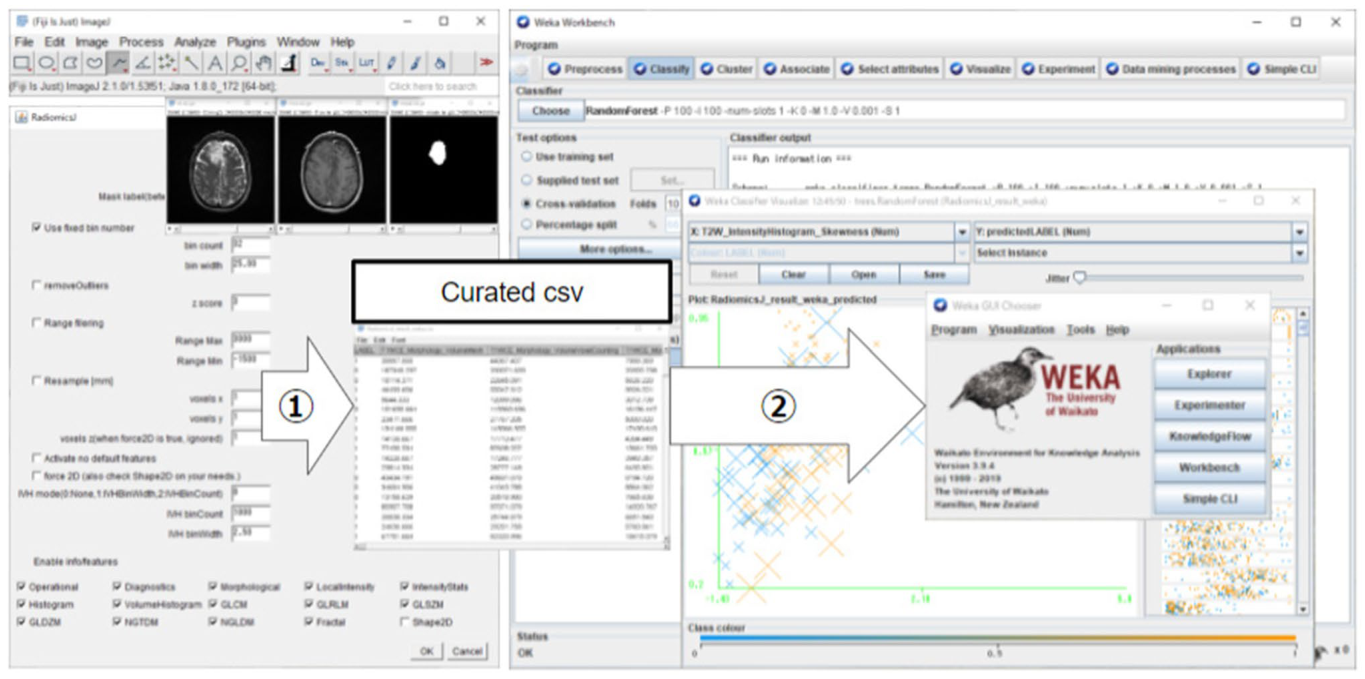Viewport: 1365px width, 679px height.
Task: Enable the Resample [mm] checkbox
Action: pos(37,381)
